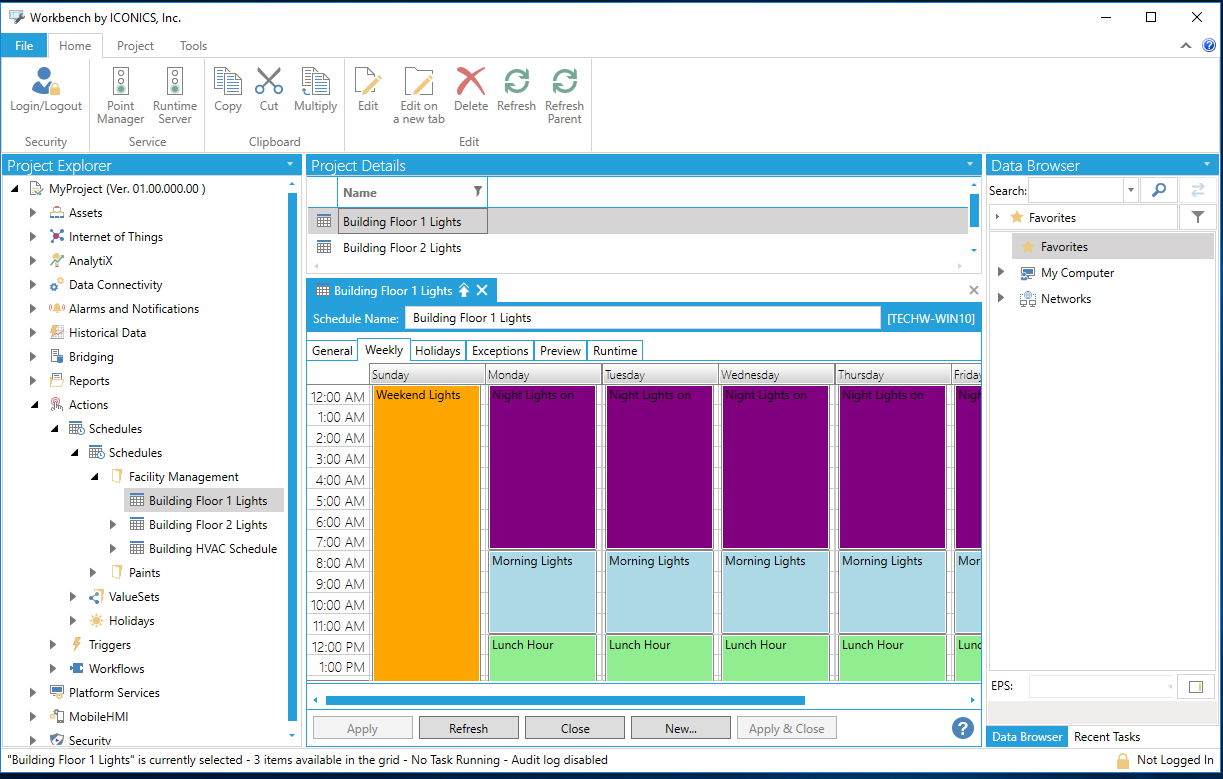This screenshot has height=779, width=1223.
Task: Collapse the Facility Management folder
Action: [94, 477]
